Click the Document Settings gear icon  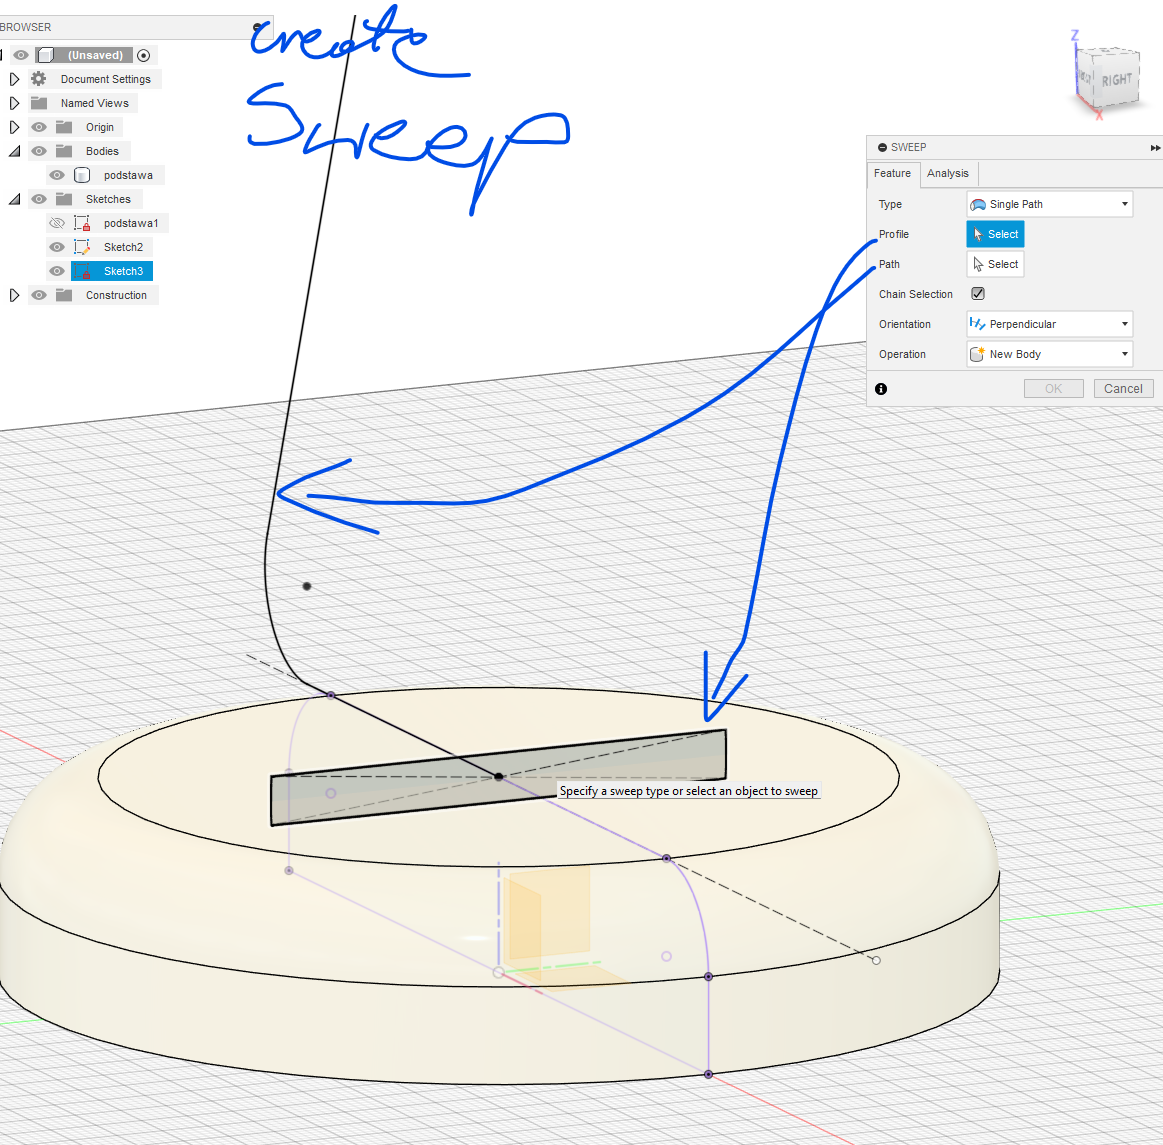tap(39, 79)
